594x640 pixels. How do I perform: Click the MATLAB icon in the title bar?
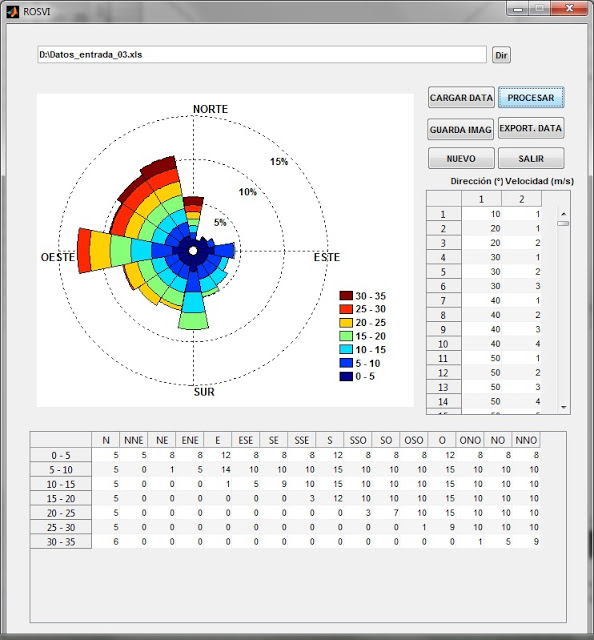[13, 11]
